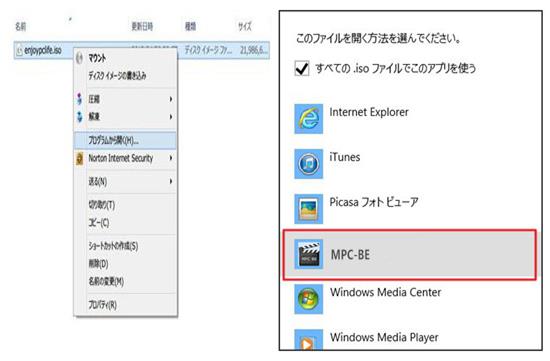Click the enjoypclife.iso file icon
This screenshot has height=361, width=550.
point(20,51)
